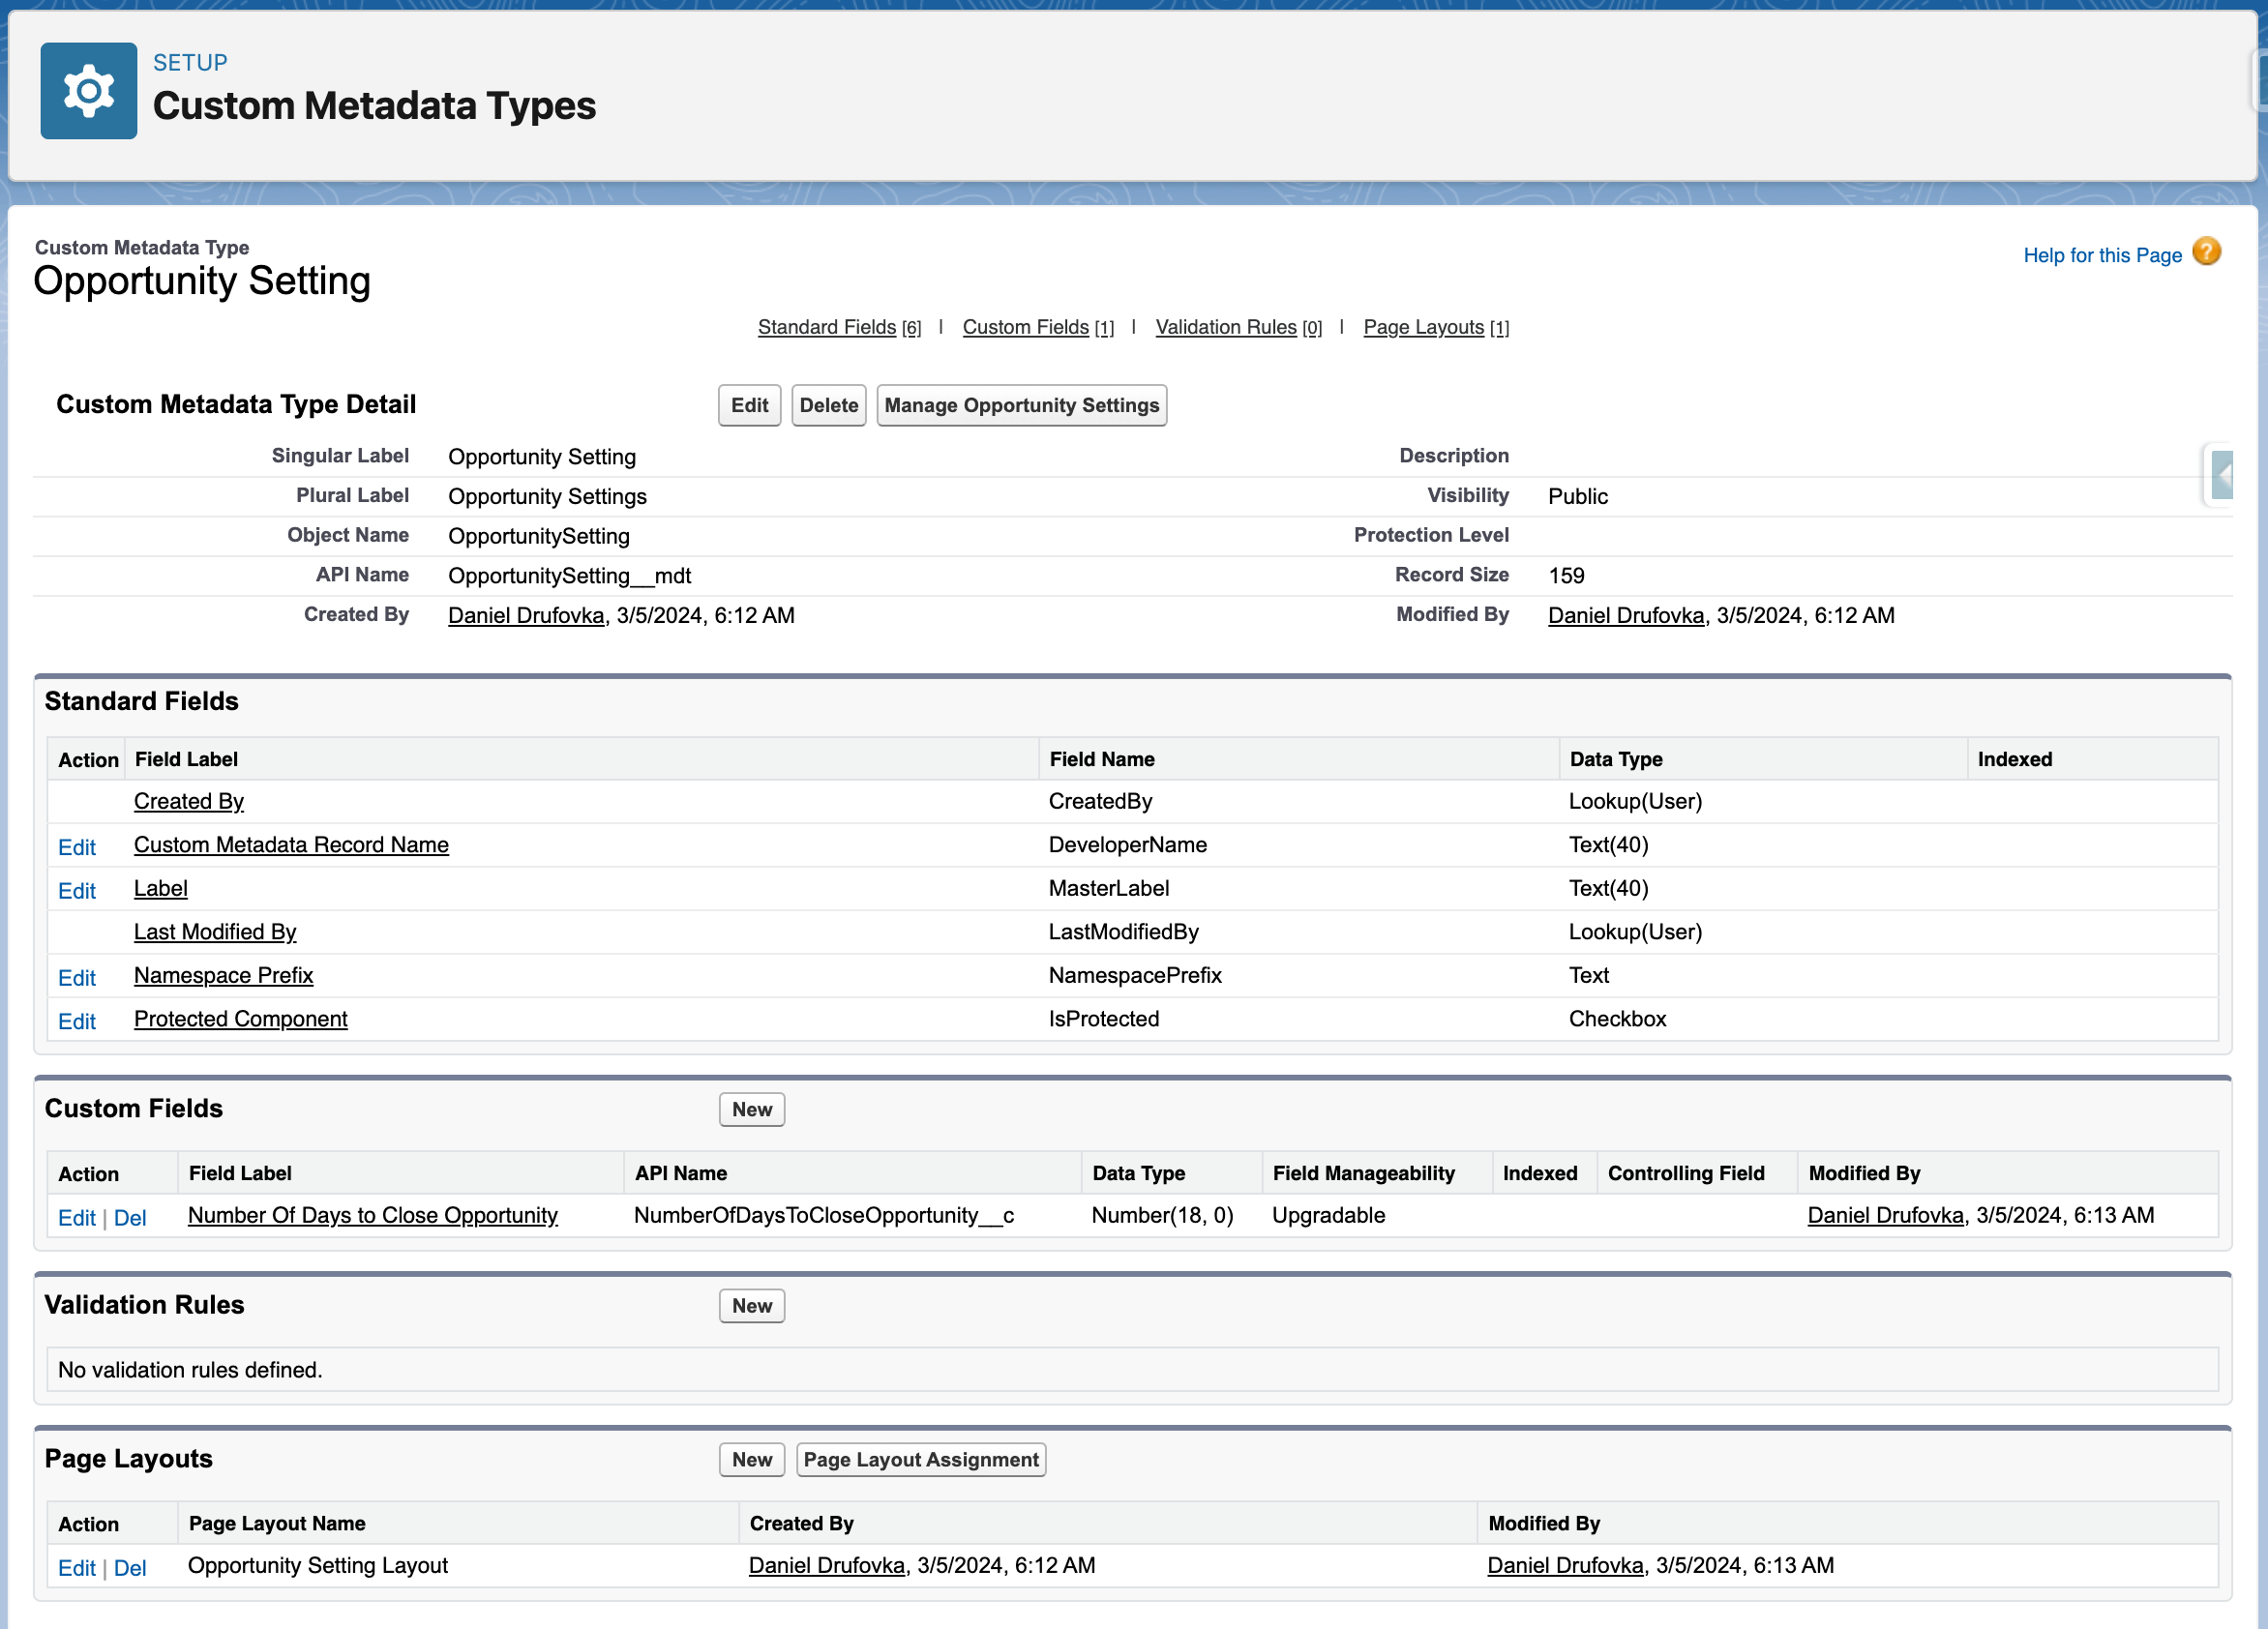Click New button in Validation Rules
Screen dimensions: 2268x1629
click(751, 1305)
